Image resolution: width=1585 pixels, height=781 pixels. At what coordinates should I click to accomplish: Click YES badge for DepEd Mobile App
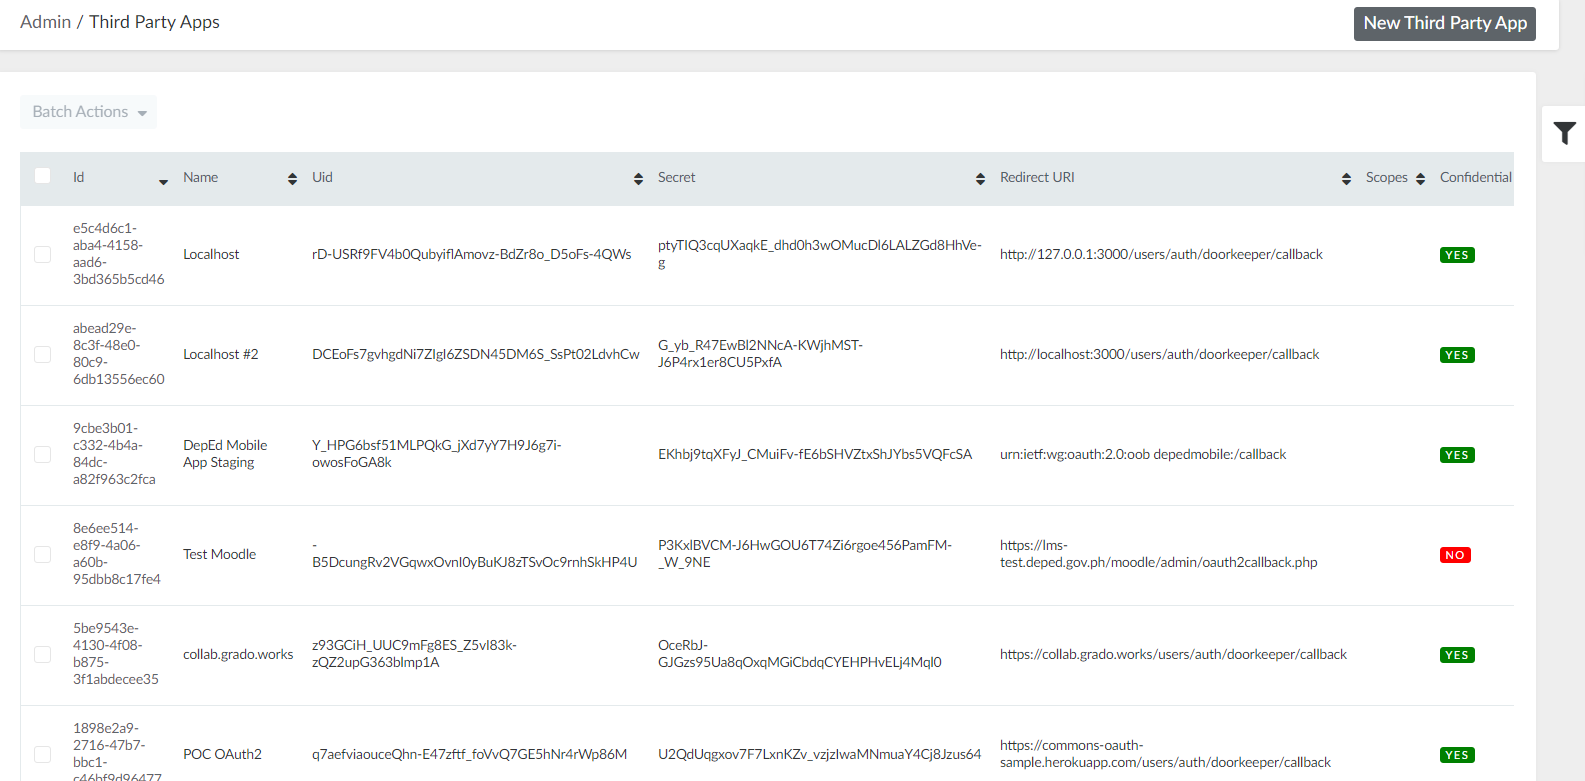[x=1457, y=455]
